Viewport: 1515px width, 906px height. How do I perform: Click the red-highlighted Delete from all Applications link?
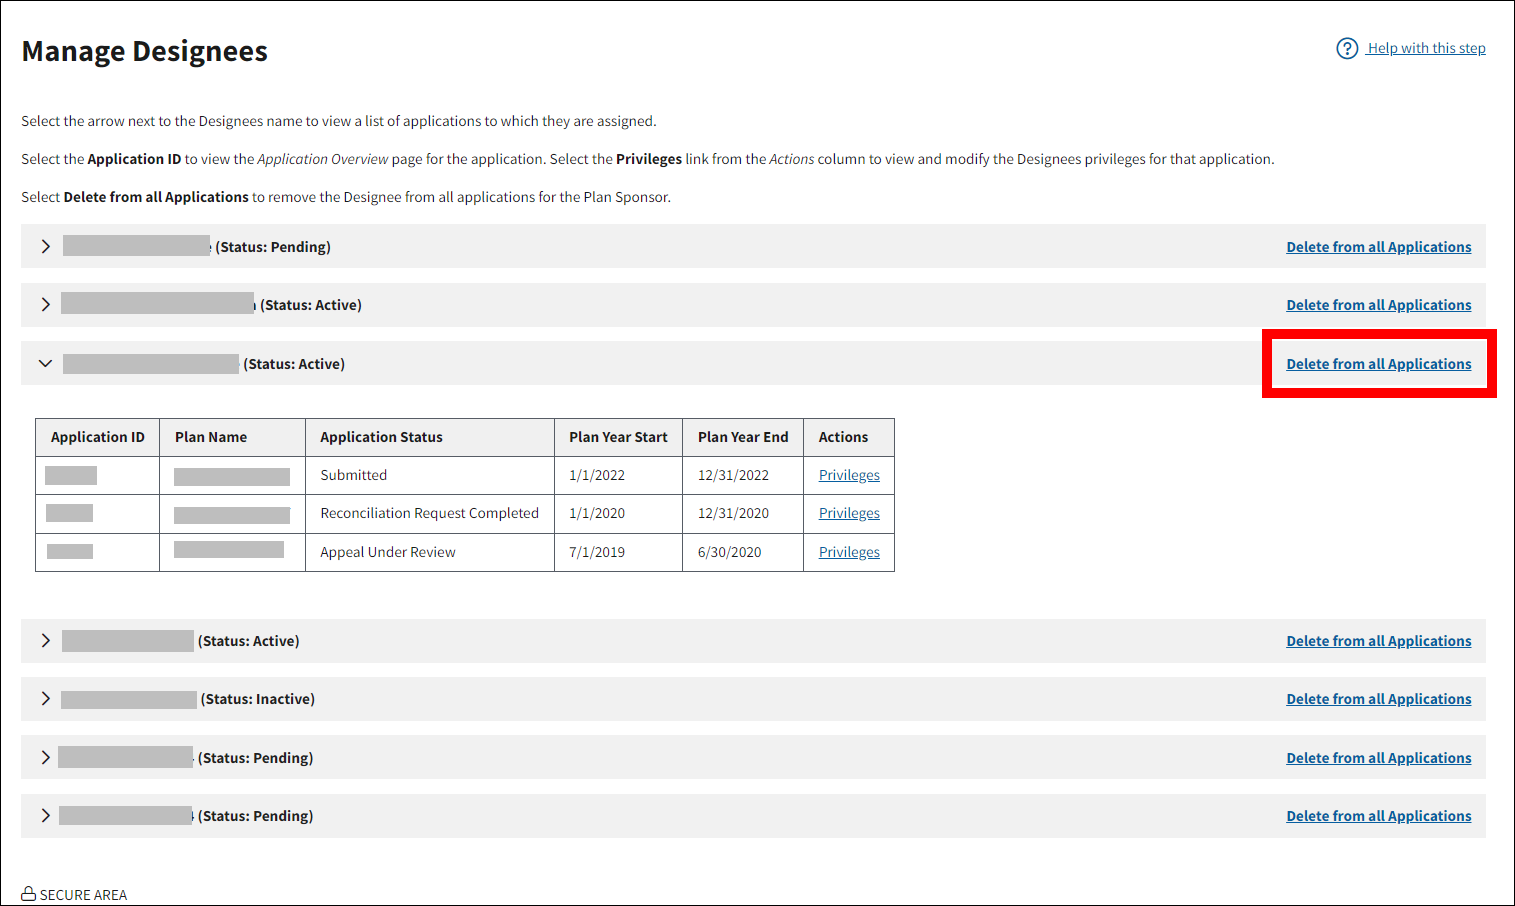(1378, 364)
